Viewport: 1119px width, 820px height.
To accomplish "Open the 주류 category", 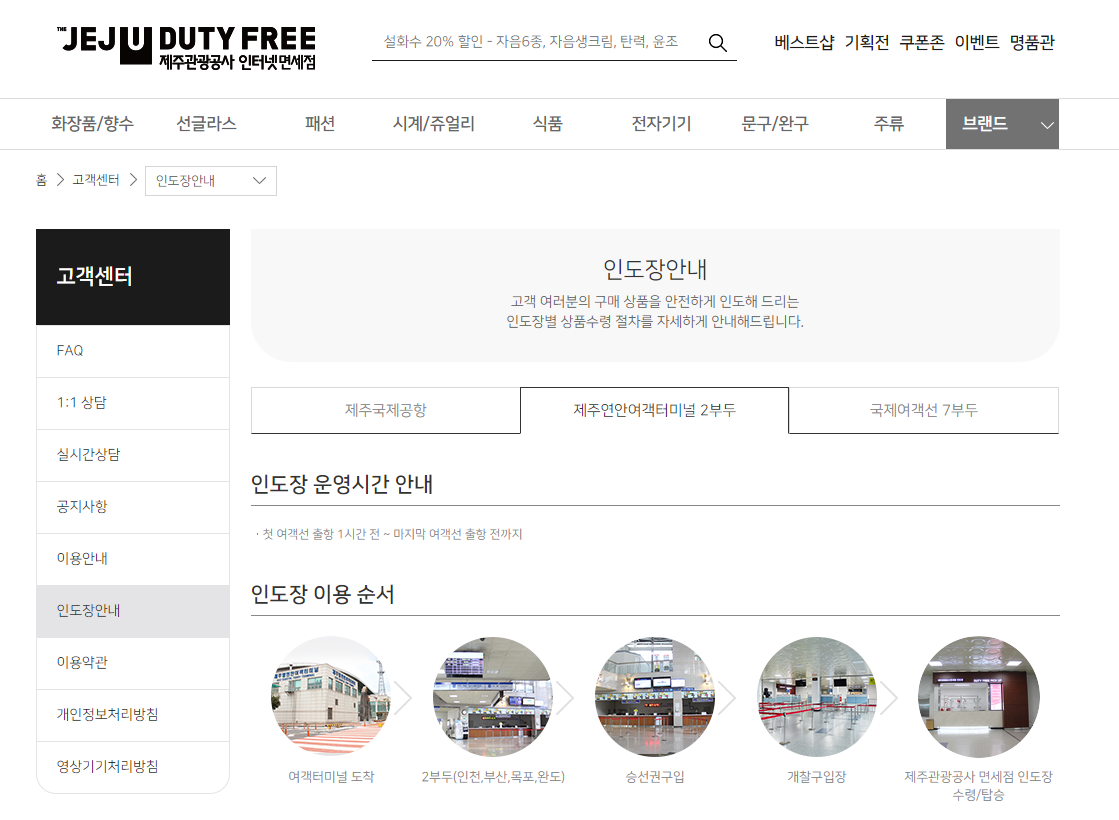I will (x=888, y=123).
